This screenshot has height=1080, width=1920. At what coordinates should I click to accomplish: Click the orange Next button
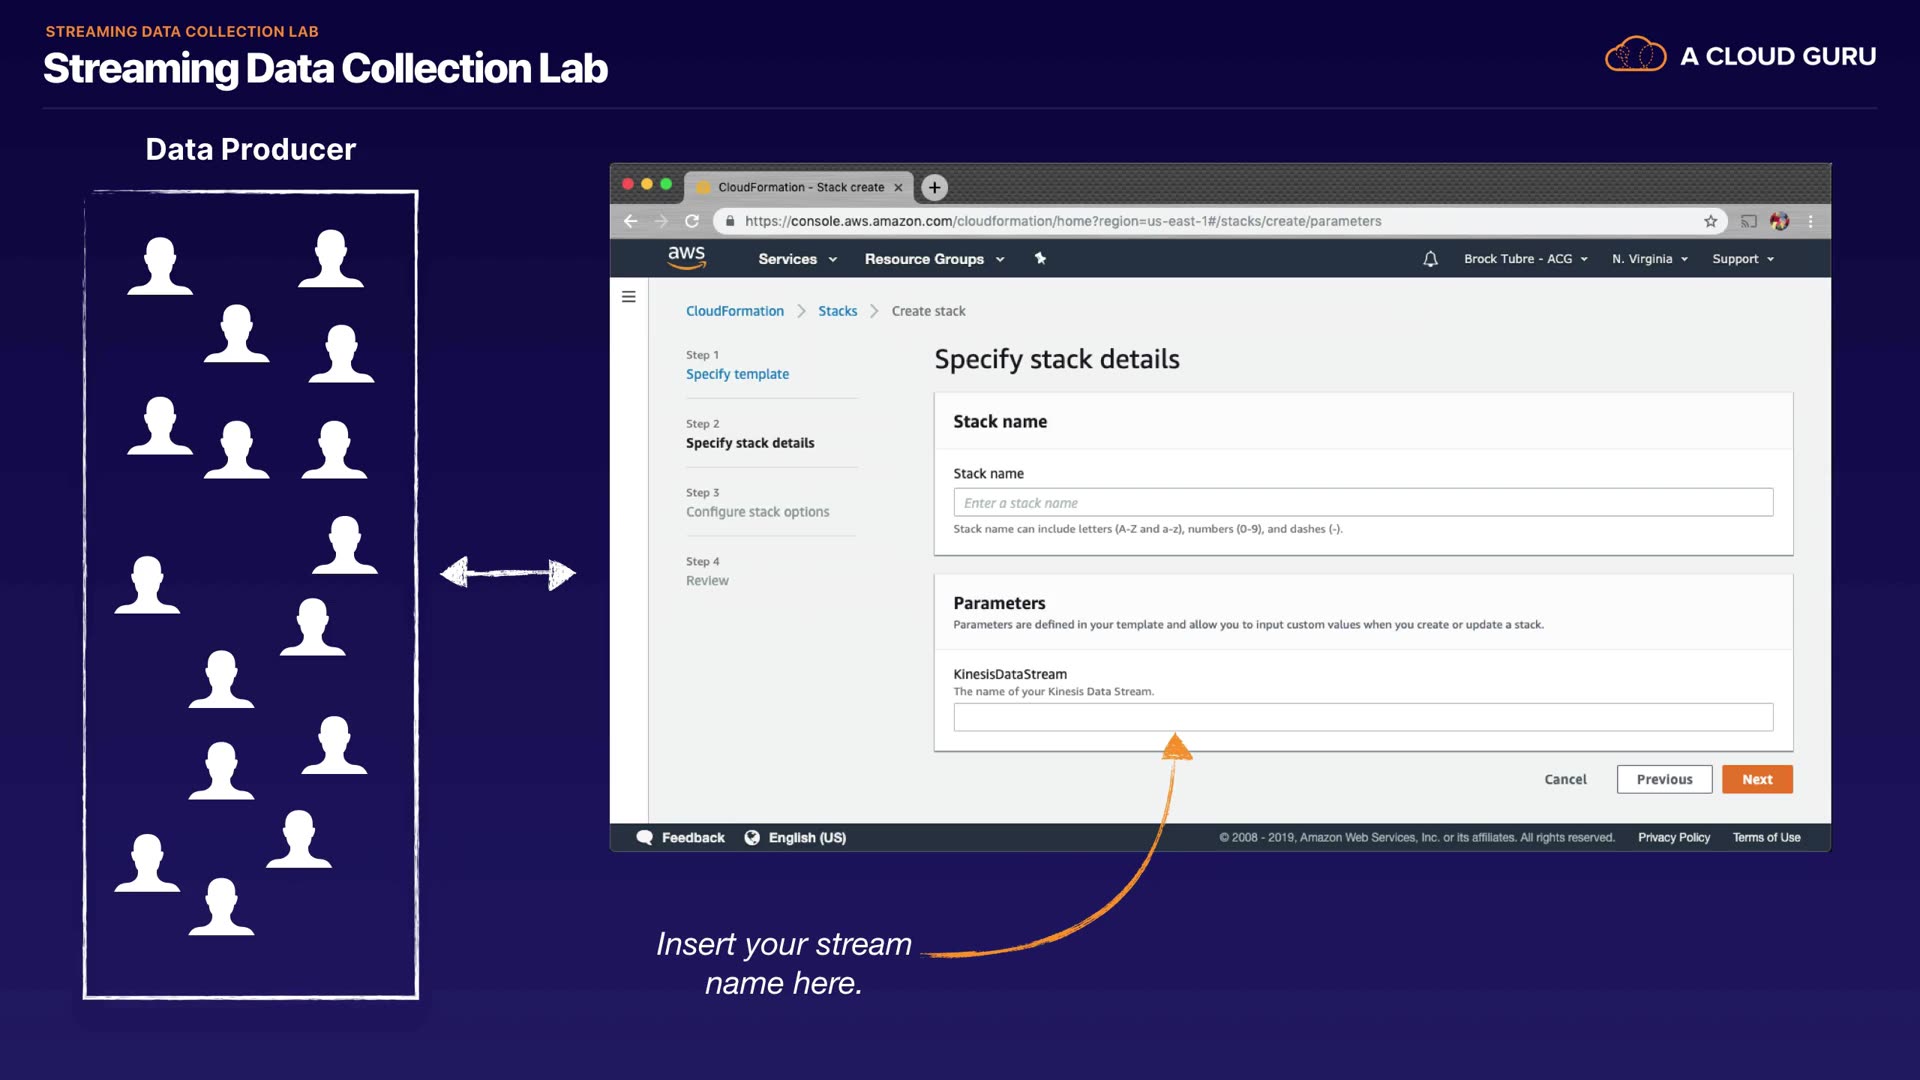pos(1756,780)
